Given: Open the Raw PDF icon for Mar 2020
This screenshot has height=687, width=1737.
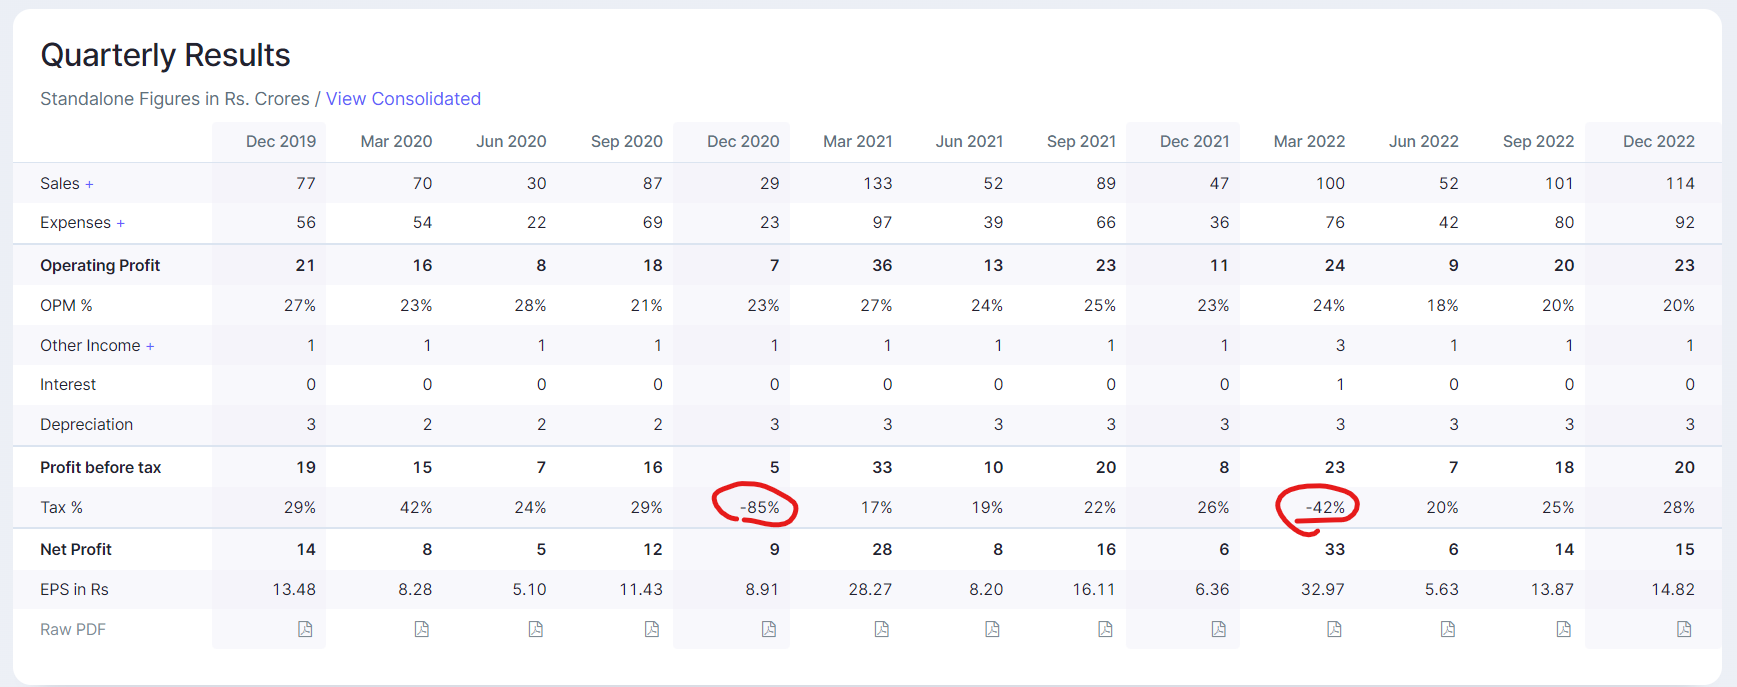Looking at the screenshot, I should point(421,629).
